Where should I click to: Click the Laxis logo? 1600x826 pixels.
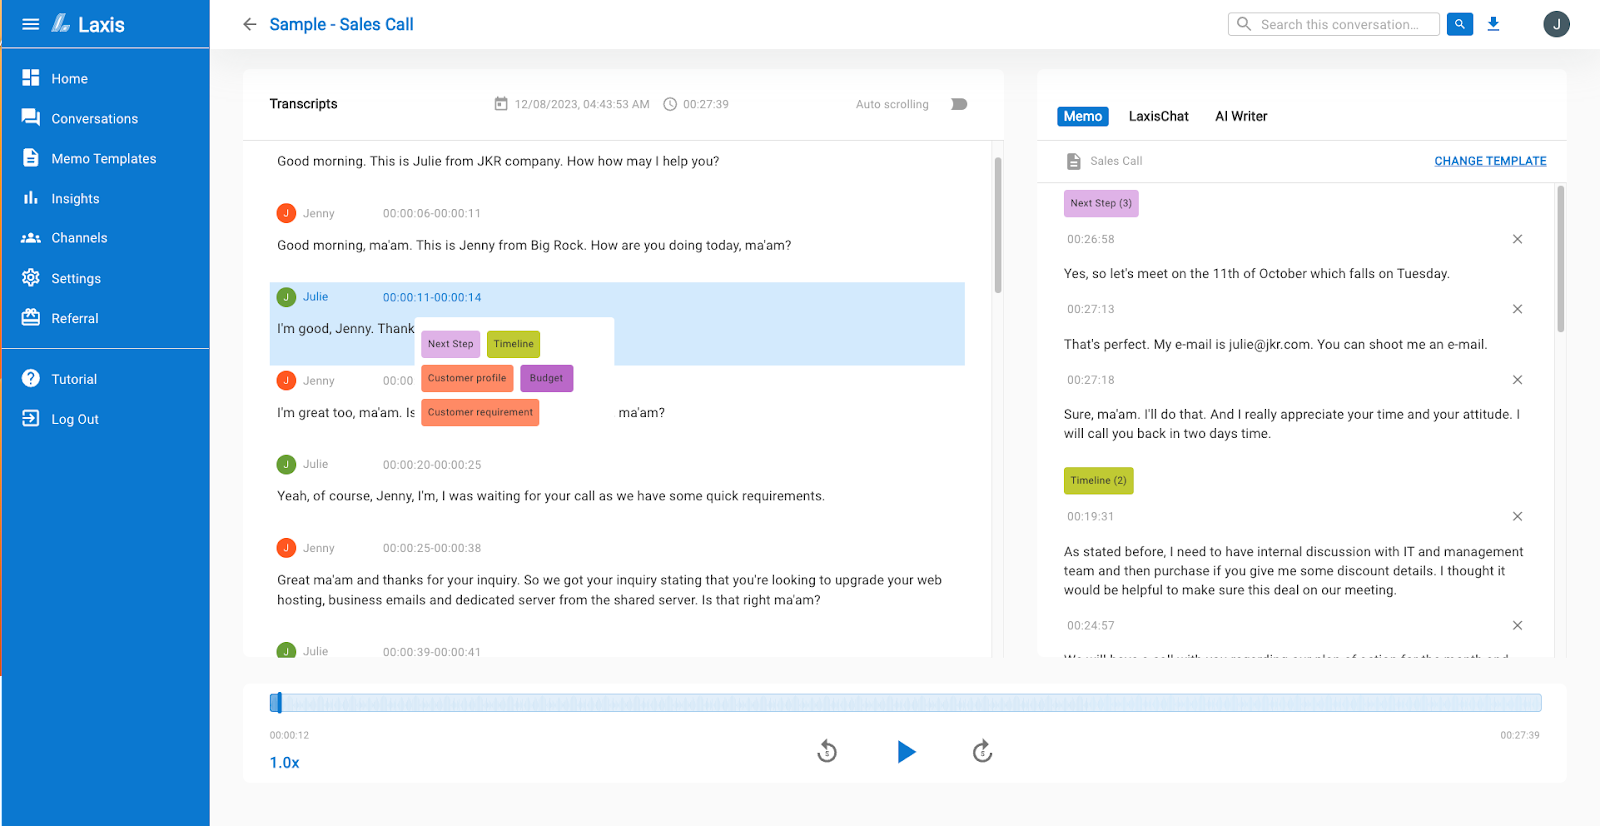click(88, 24)
